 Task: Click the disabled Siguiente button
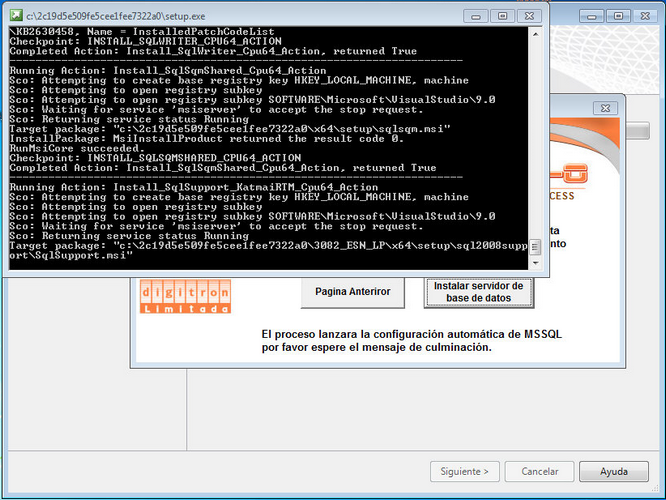(x=465, y=472)
